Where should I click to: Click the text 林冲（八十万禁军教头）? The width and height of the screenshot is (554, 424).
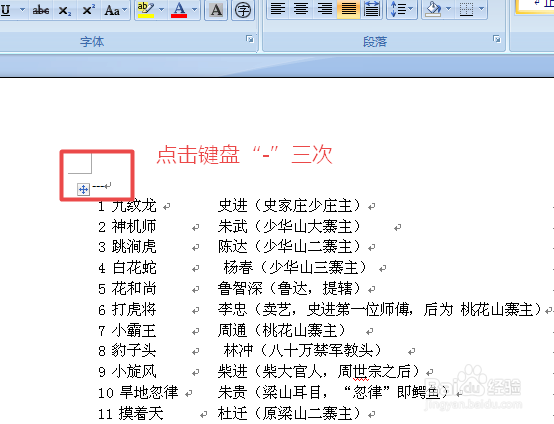pos(303,351)
